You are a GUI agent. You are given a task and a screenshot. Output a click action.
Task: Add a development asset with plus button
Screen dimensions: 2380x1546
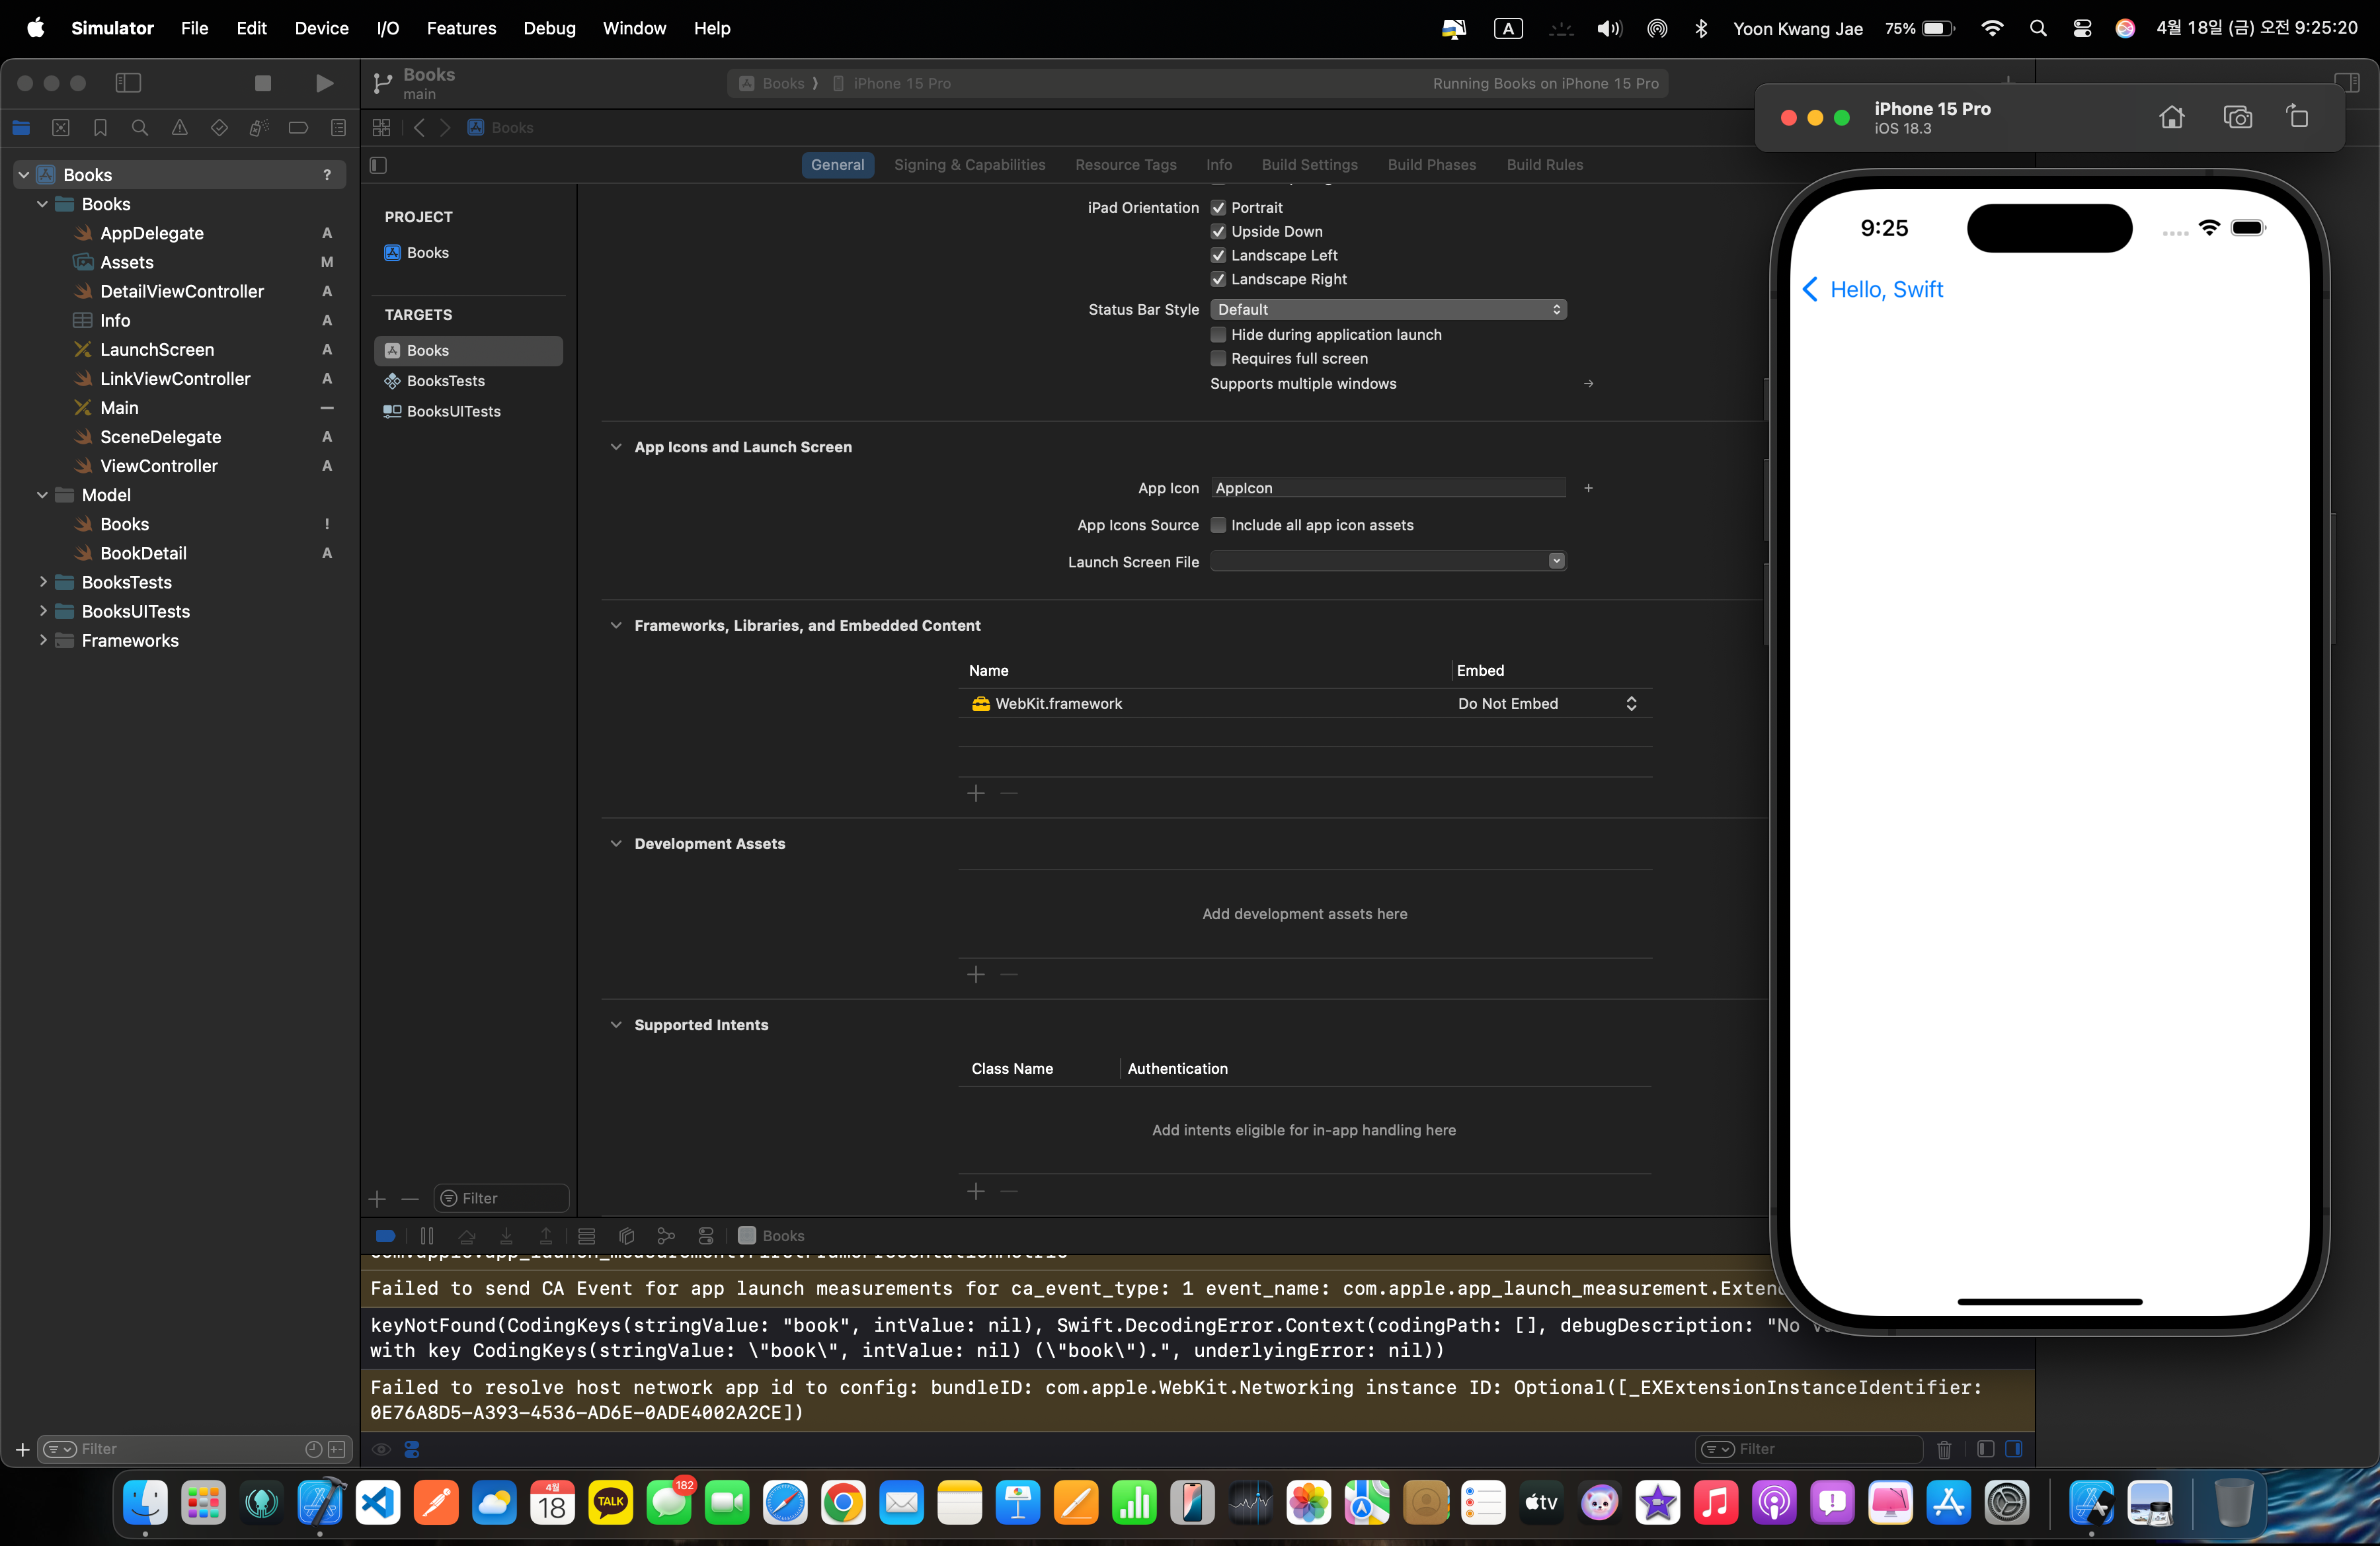(x=976, y=975)
